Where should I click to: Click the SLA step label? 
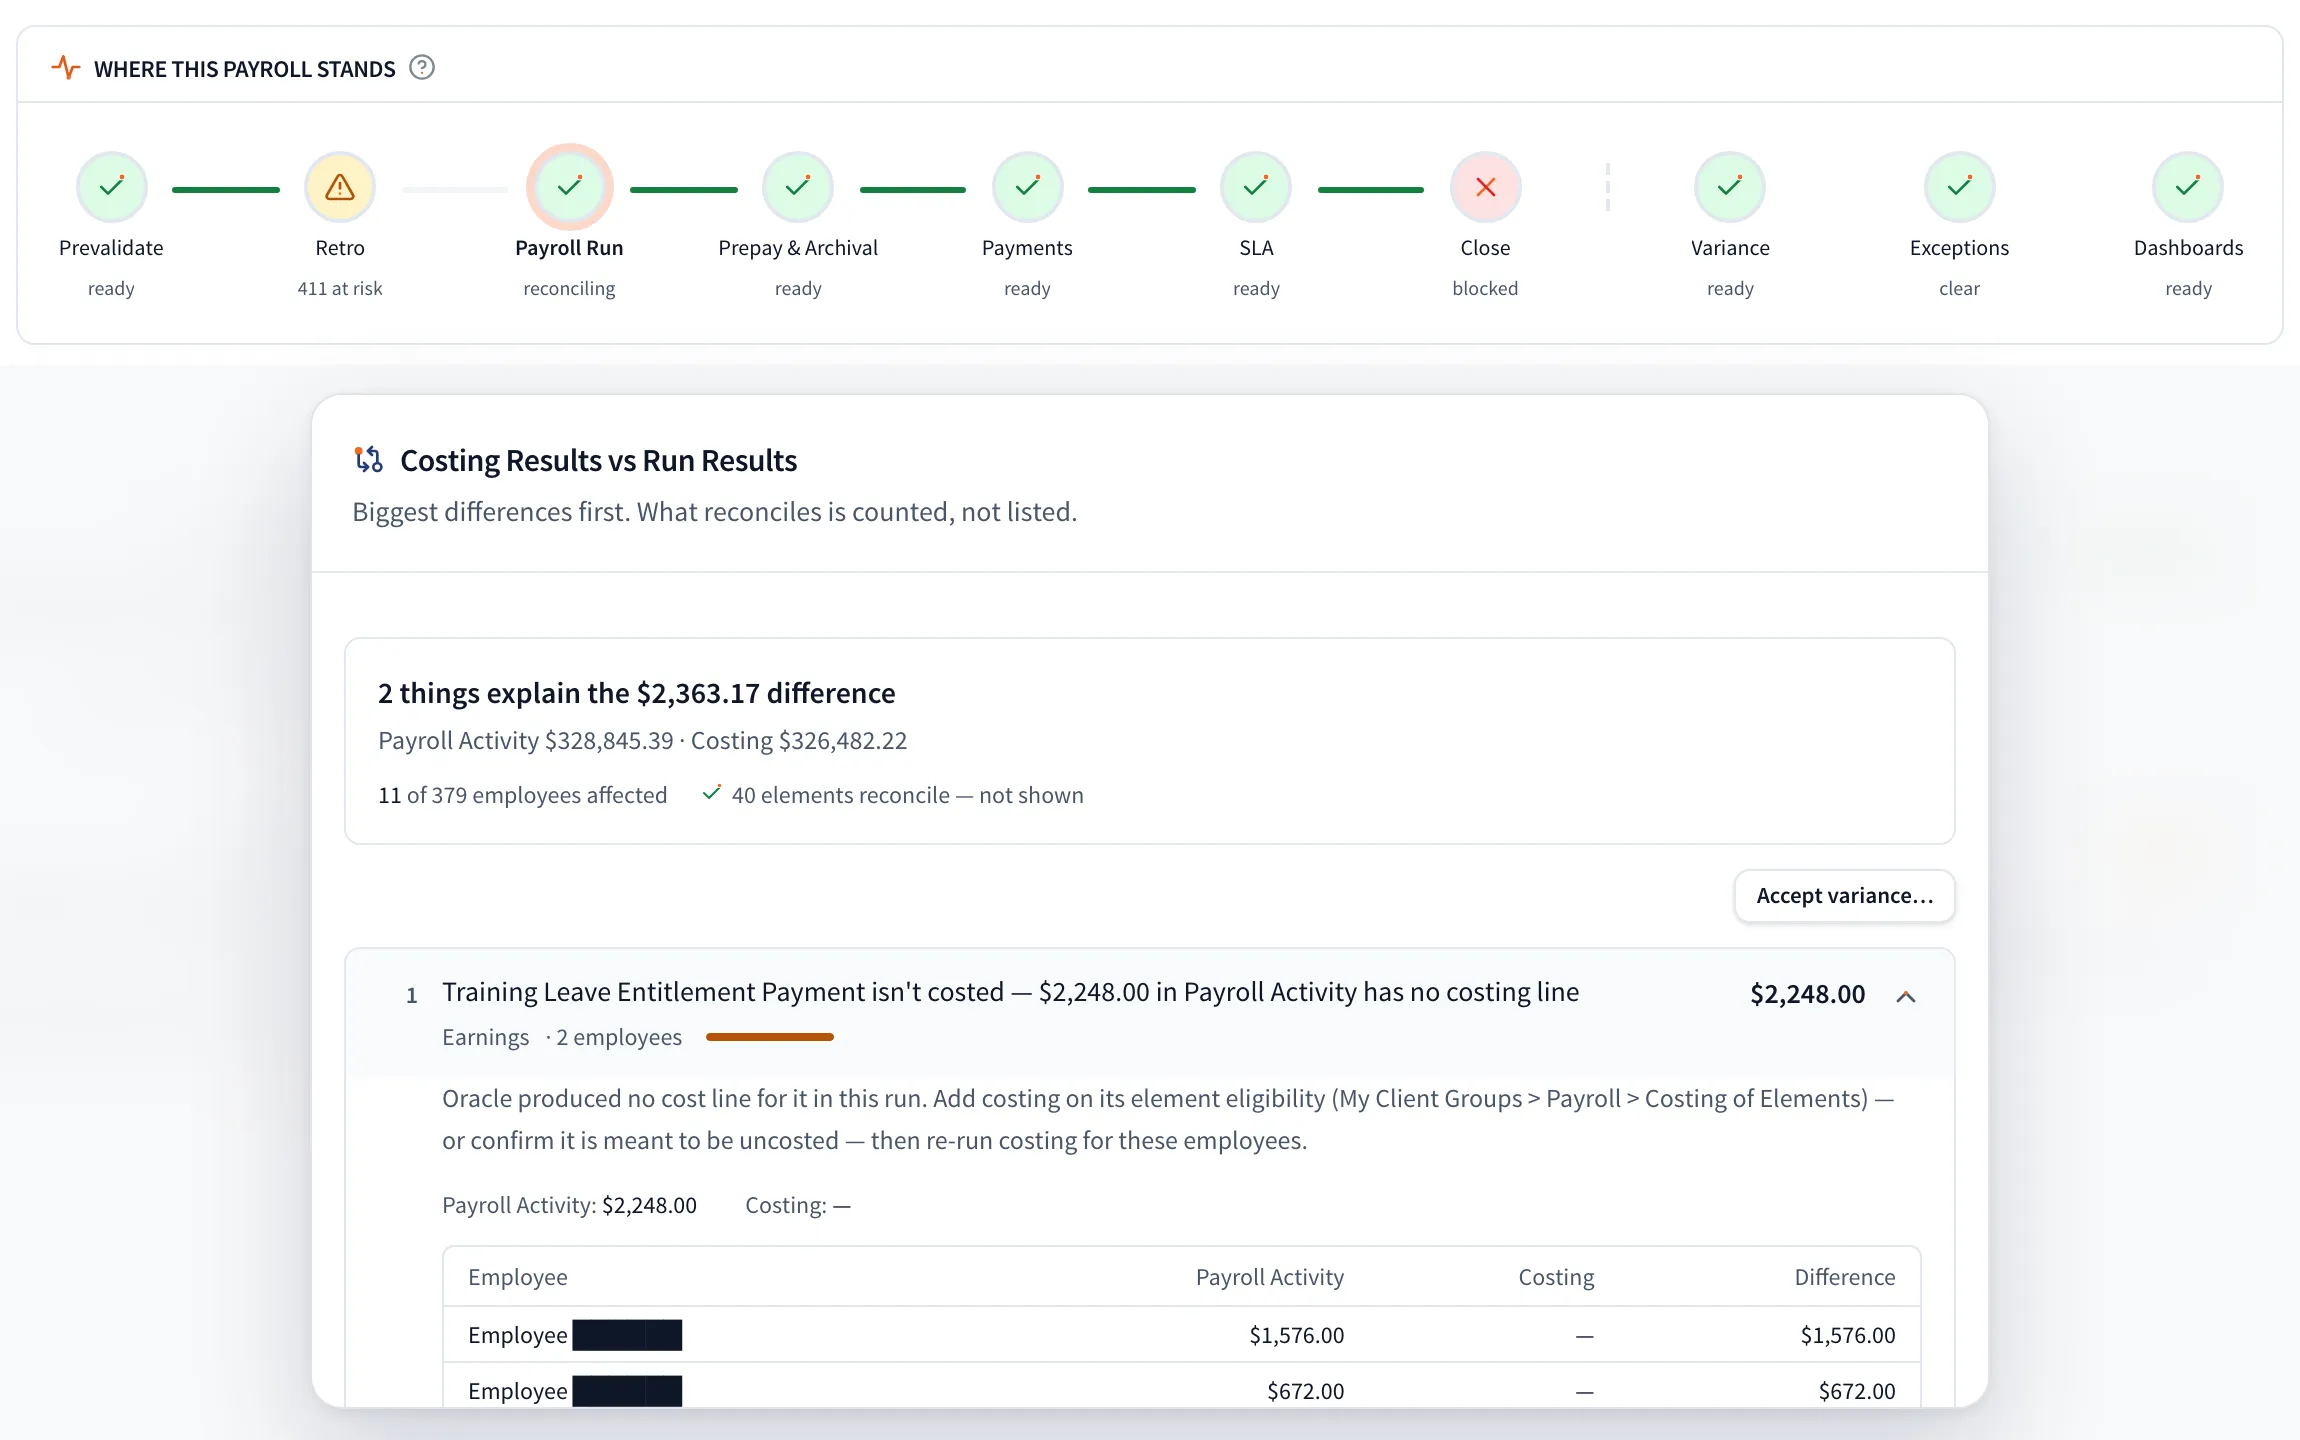click(1256, 248)
